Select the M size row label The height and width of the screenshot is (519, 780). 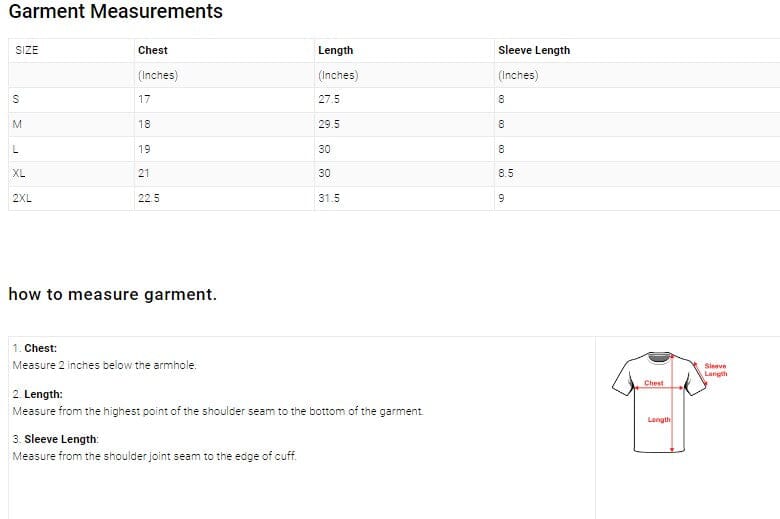[x=17, y=124]
